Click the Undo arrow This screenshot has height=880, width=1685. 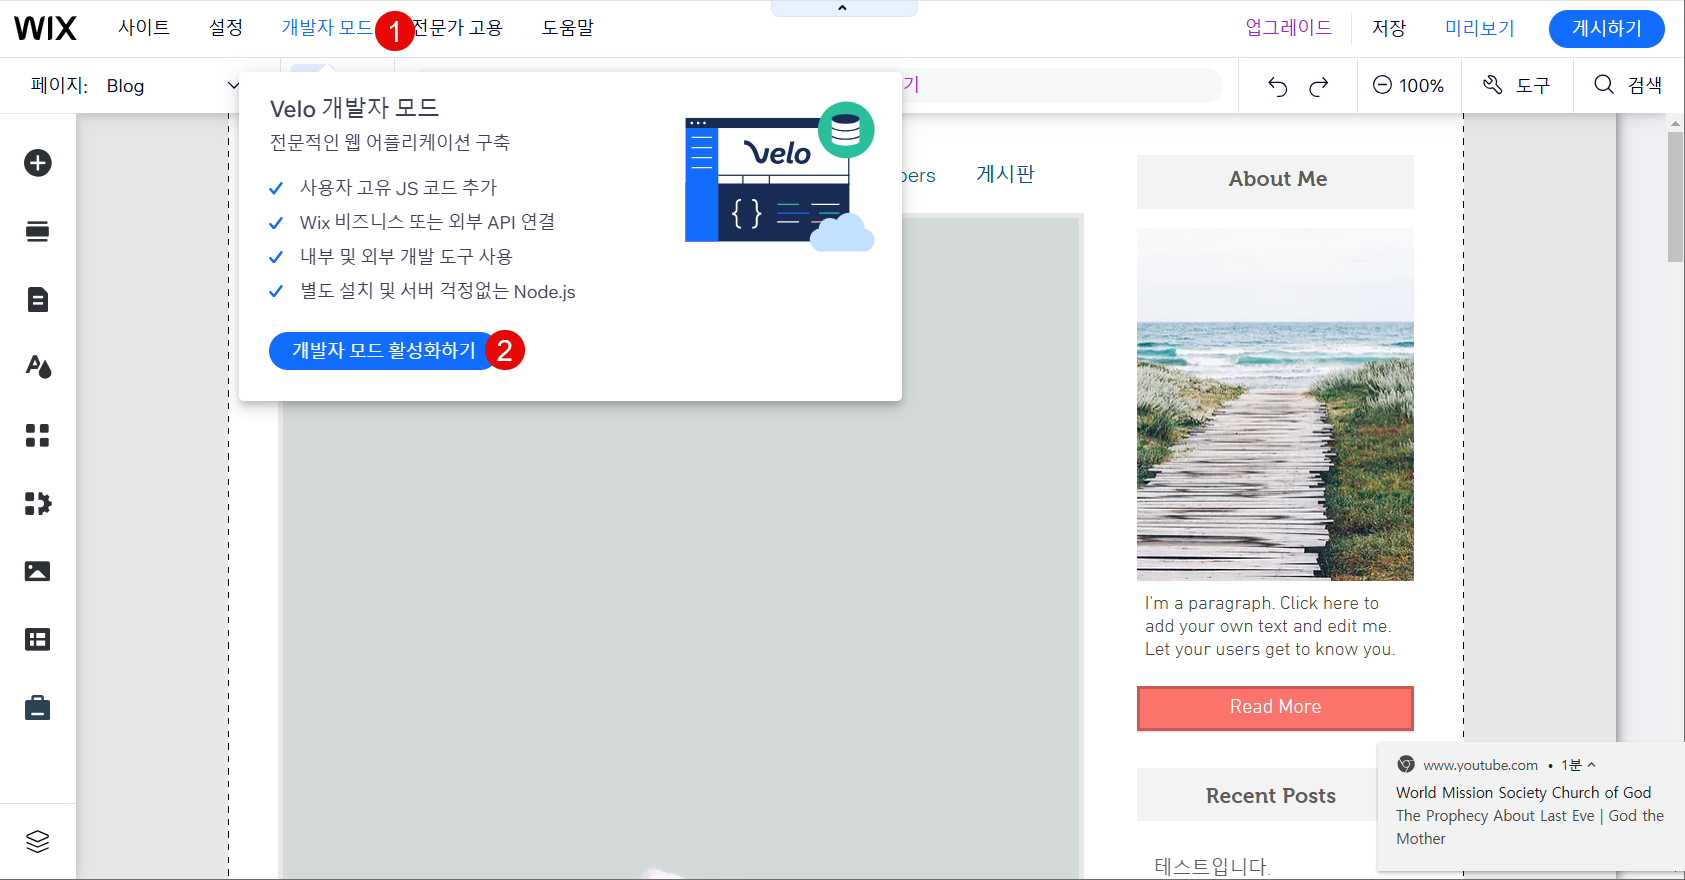click(1277, 86)
